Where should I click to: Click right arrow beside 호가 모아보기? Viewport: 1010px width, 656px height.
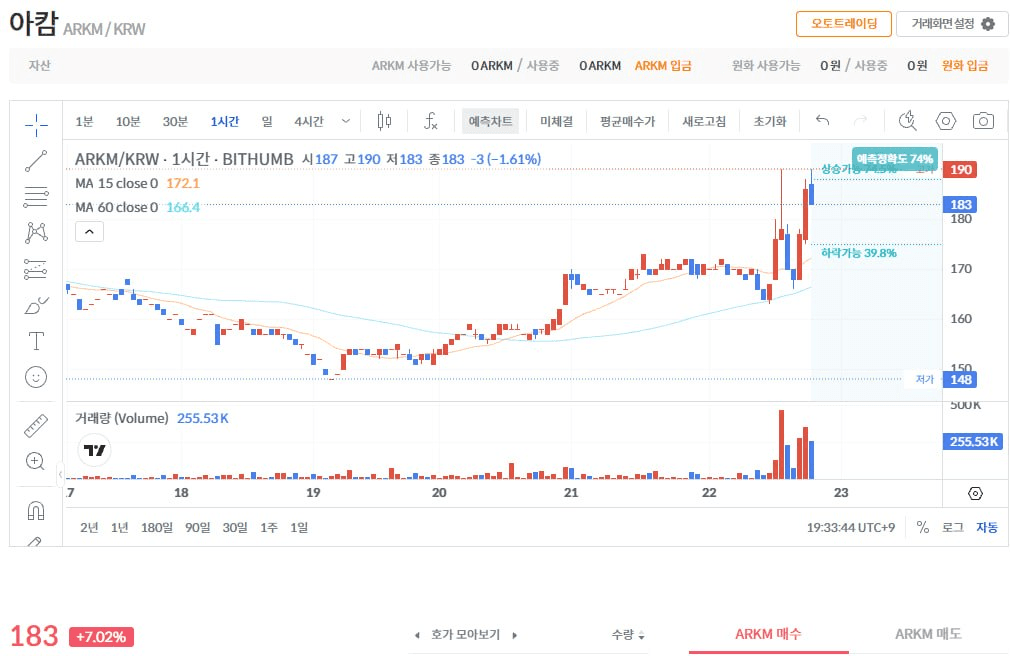coord(515,635)
